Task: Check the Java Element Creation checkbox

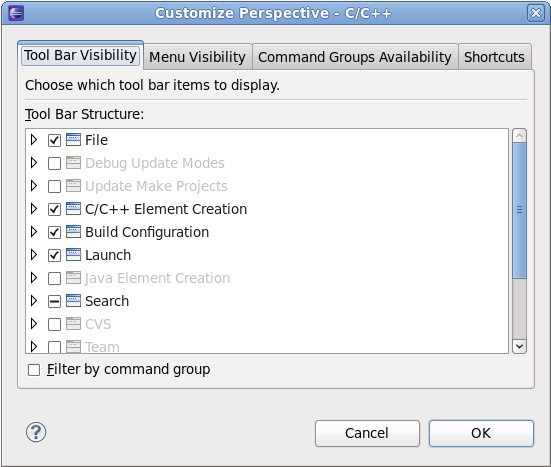Action: 54,278
